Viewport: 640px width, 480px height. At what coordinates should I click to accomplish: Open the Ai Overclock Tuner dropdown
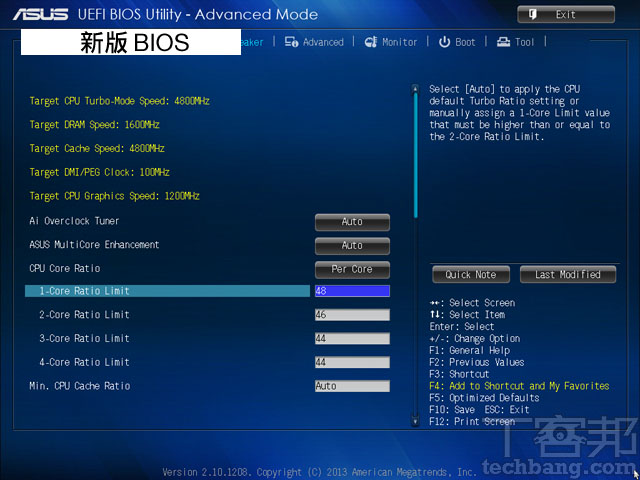352,222
